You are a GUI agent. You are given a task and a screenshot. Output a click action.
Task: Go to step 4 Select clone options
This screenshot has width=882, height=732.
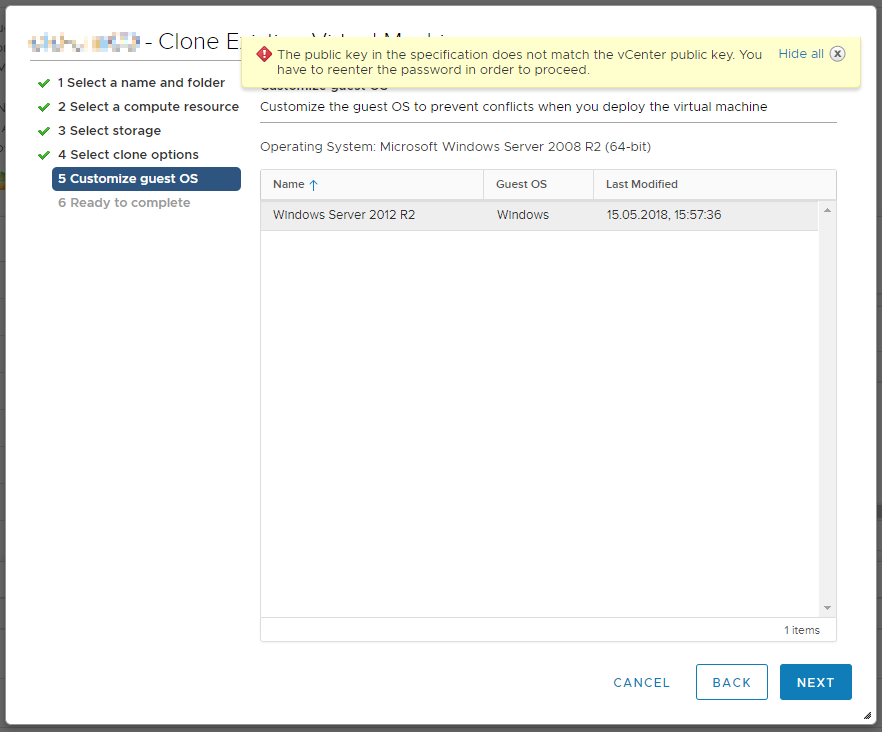point(128,155)
